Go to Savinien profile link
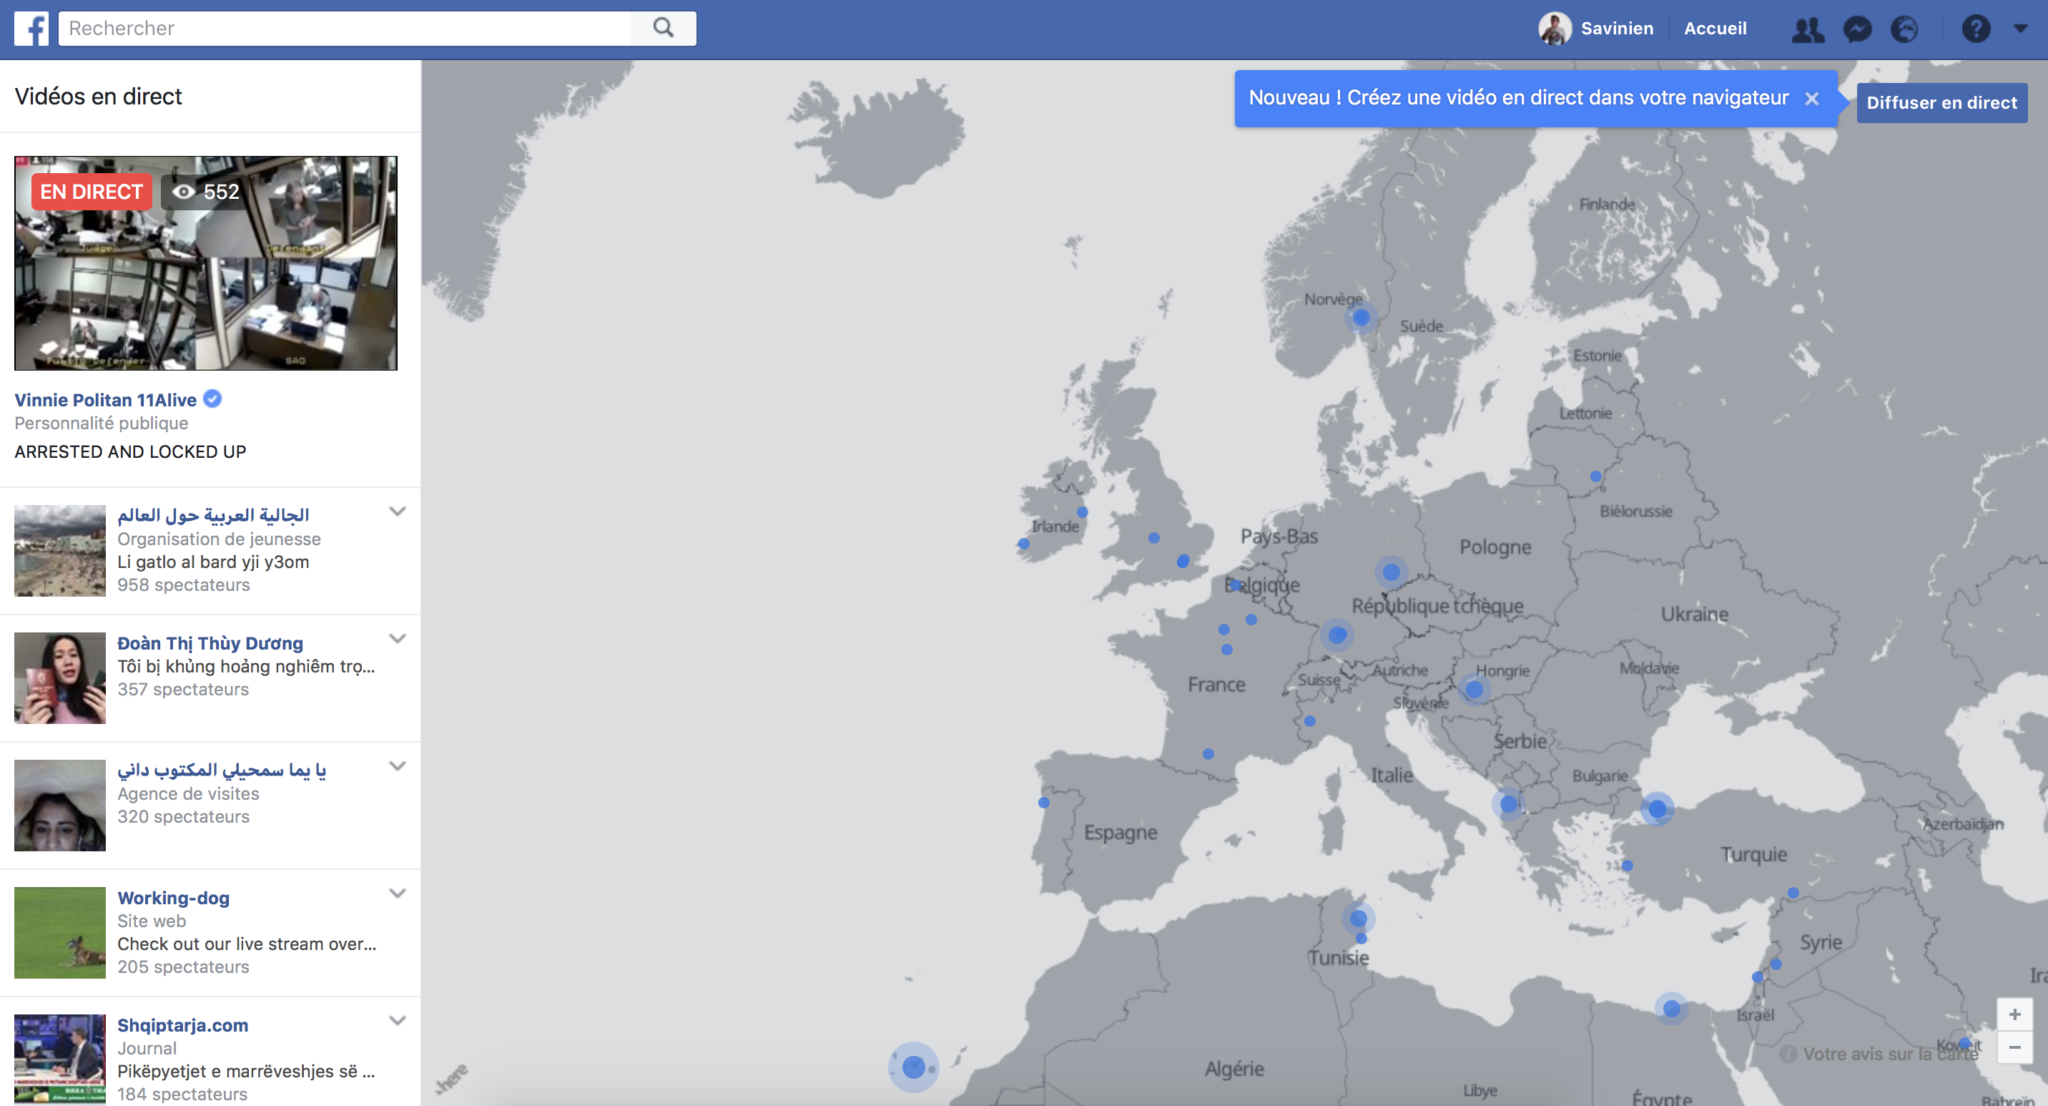The width and height of the screenshot is (2048, 1106). 1617,28
